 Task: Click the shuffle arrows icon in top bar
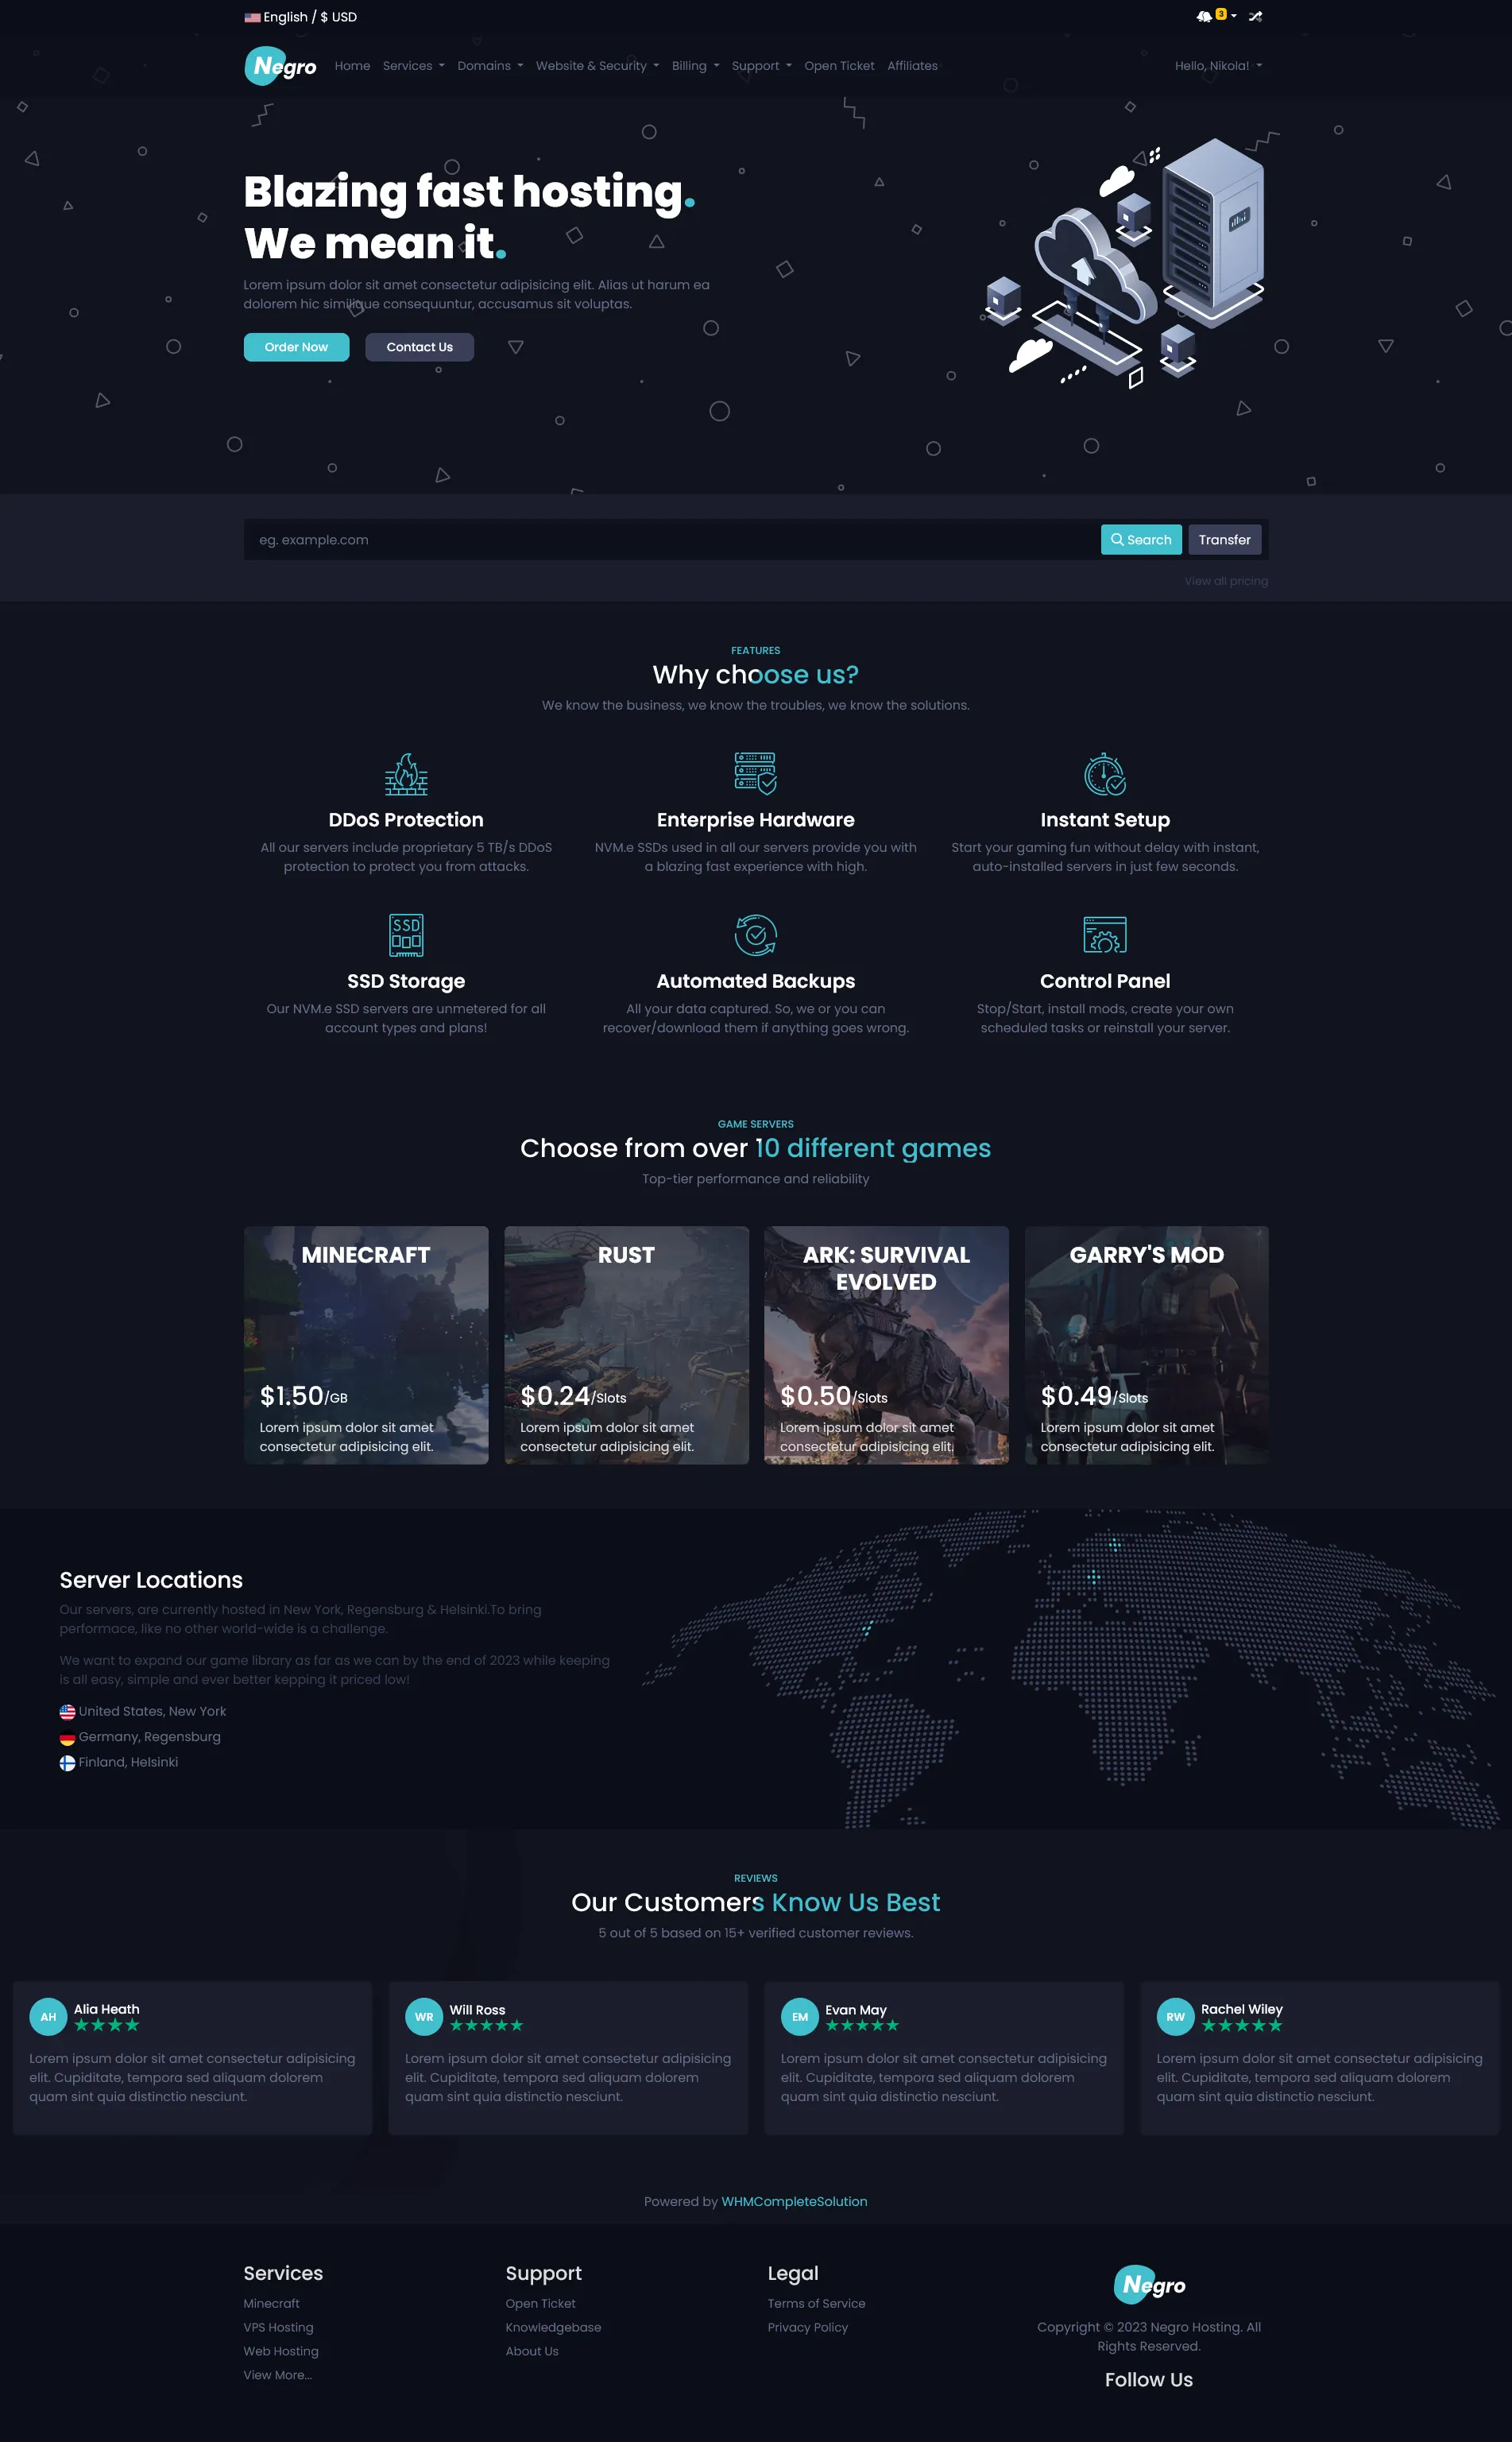coord(1255,16)
